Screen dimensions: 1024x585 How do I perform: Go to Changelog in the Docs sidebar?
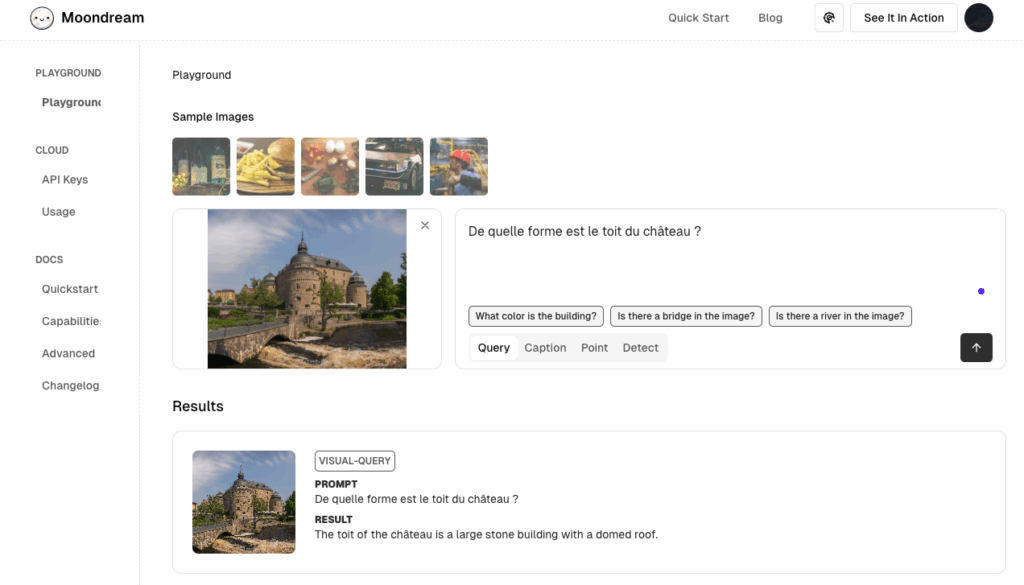pos(70,386)
